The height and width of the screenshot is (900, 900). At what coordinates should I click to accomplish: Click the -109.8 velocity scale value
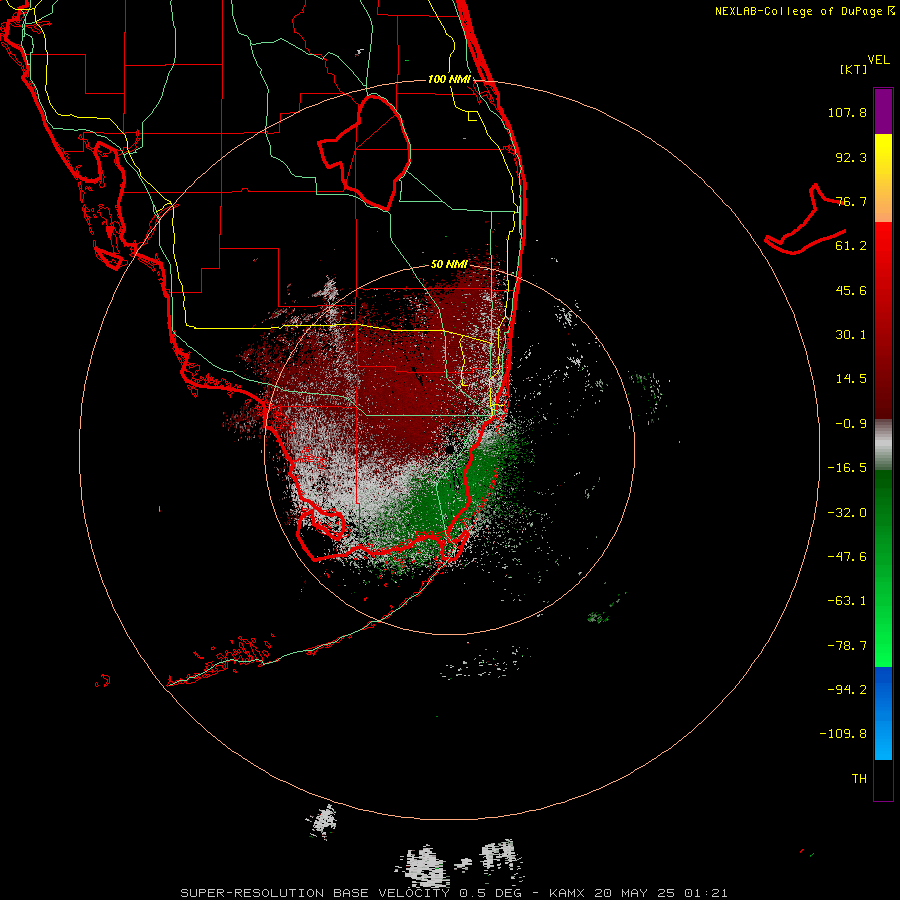coord(844,734)
